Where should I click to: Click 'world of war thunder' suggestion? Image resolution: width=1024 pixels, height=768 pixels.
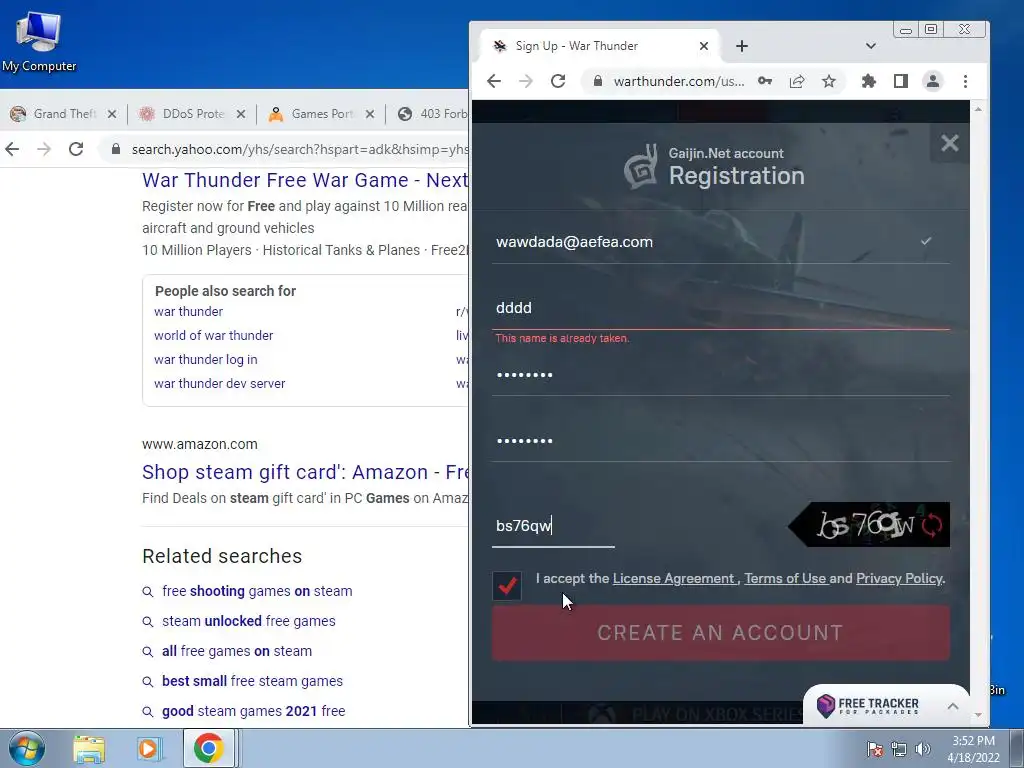click(214, 336)
